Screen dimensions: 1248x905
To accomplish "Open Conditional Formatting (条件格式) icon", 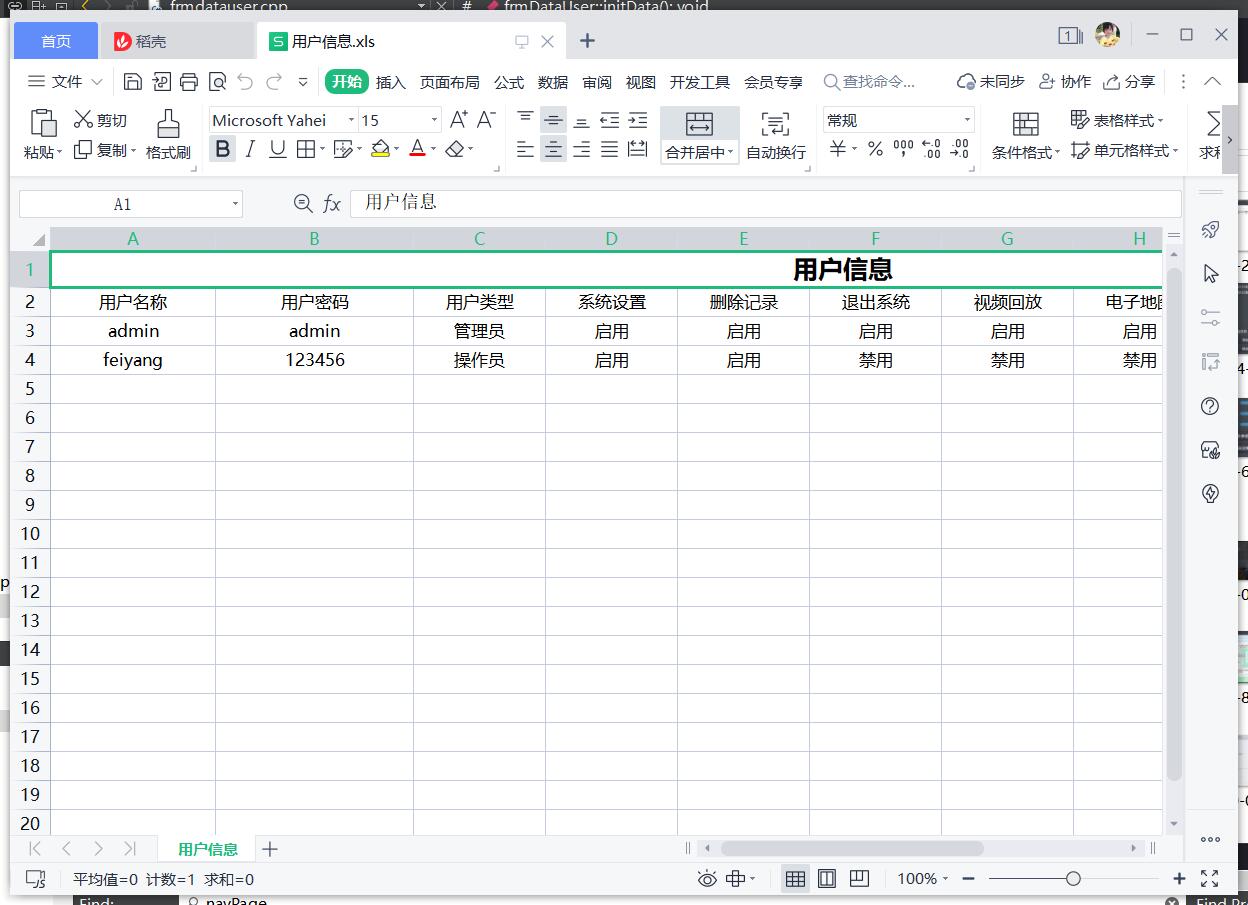I will (x=1025, y=124).
